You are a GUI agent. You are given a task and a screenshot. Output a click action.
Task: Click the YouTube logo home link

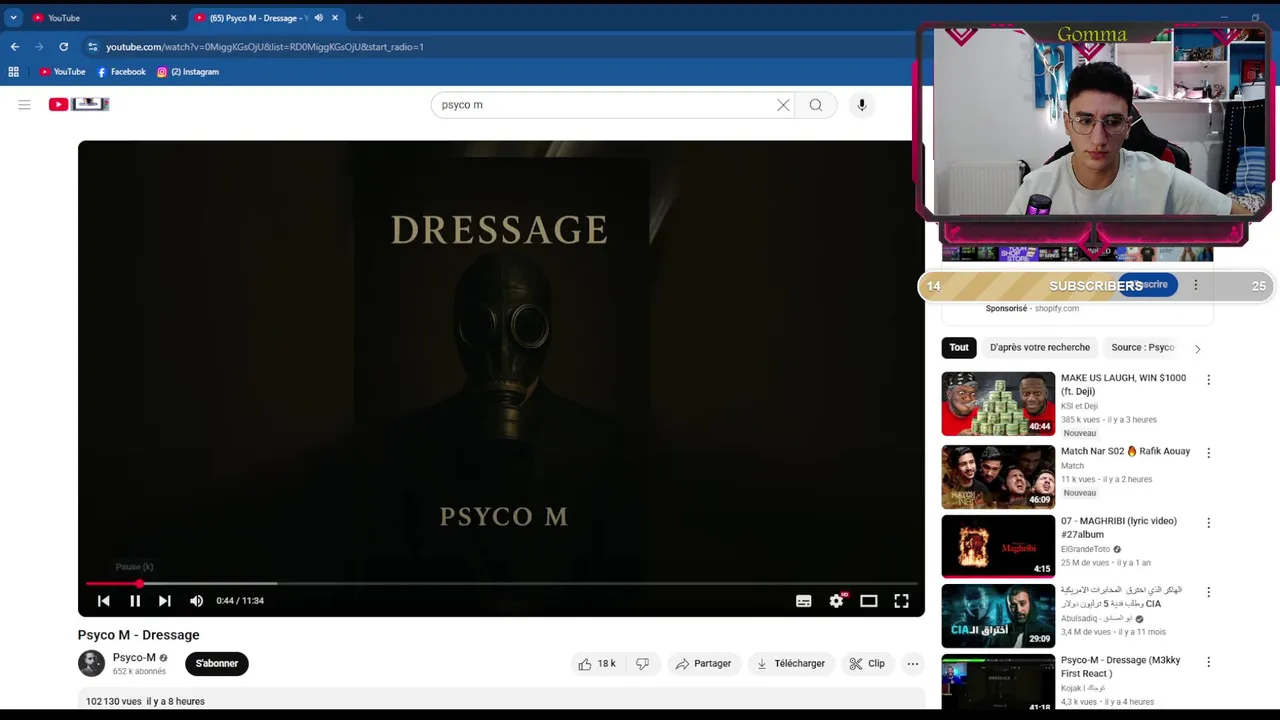pyautogui.click(x=78, y=104)
